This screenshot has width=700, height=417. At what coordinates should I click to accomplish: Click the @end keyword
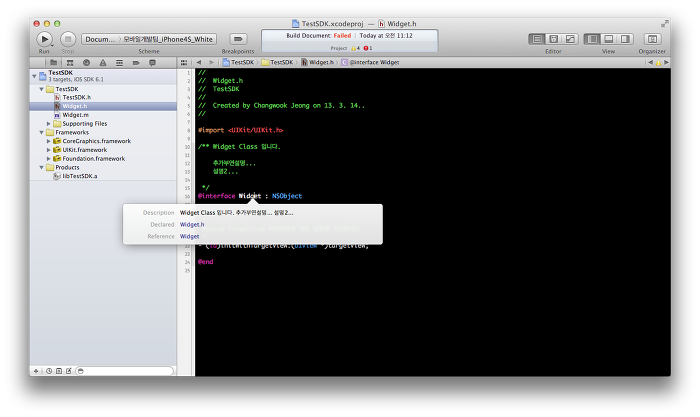click(205, 262)
